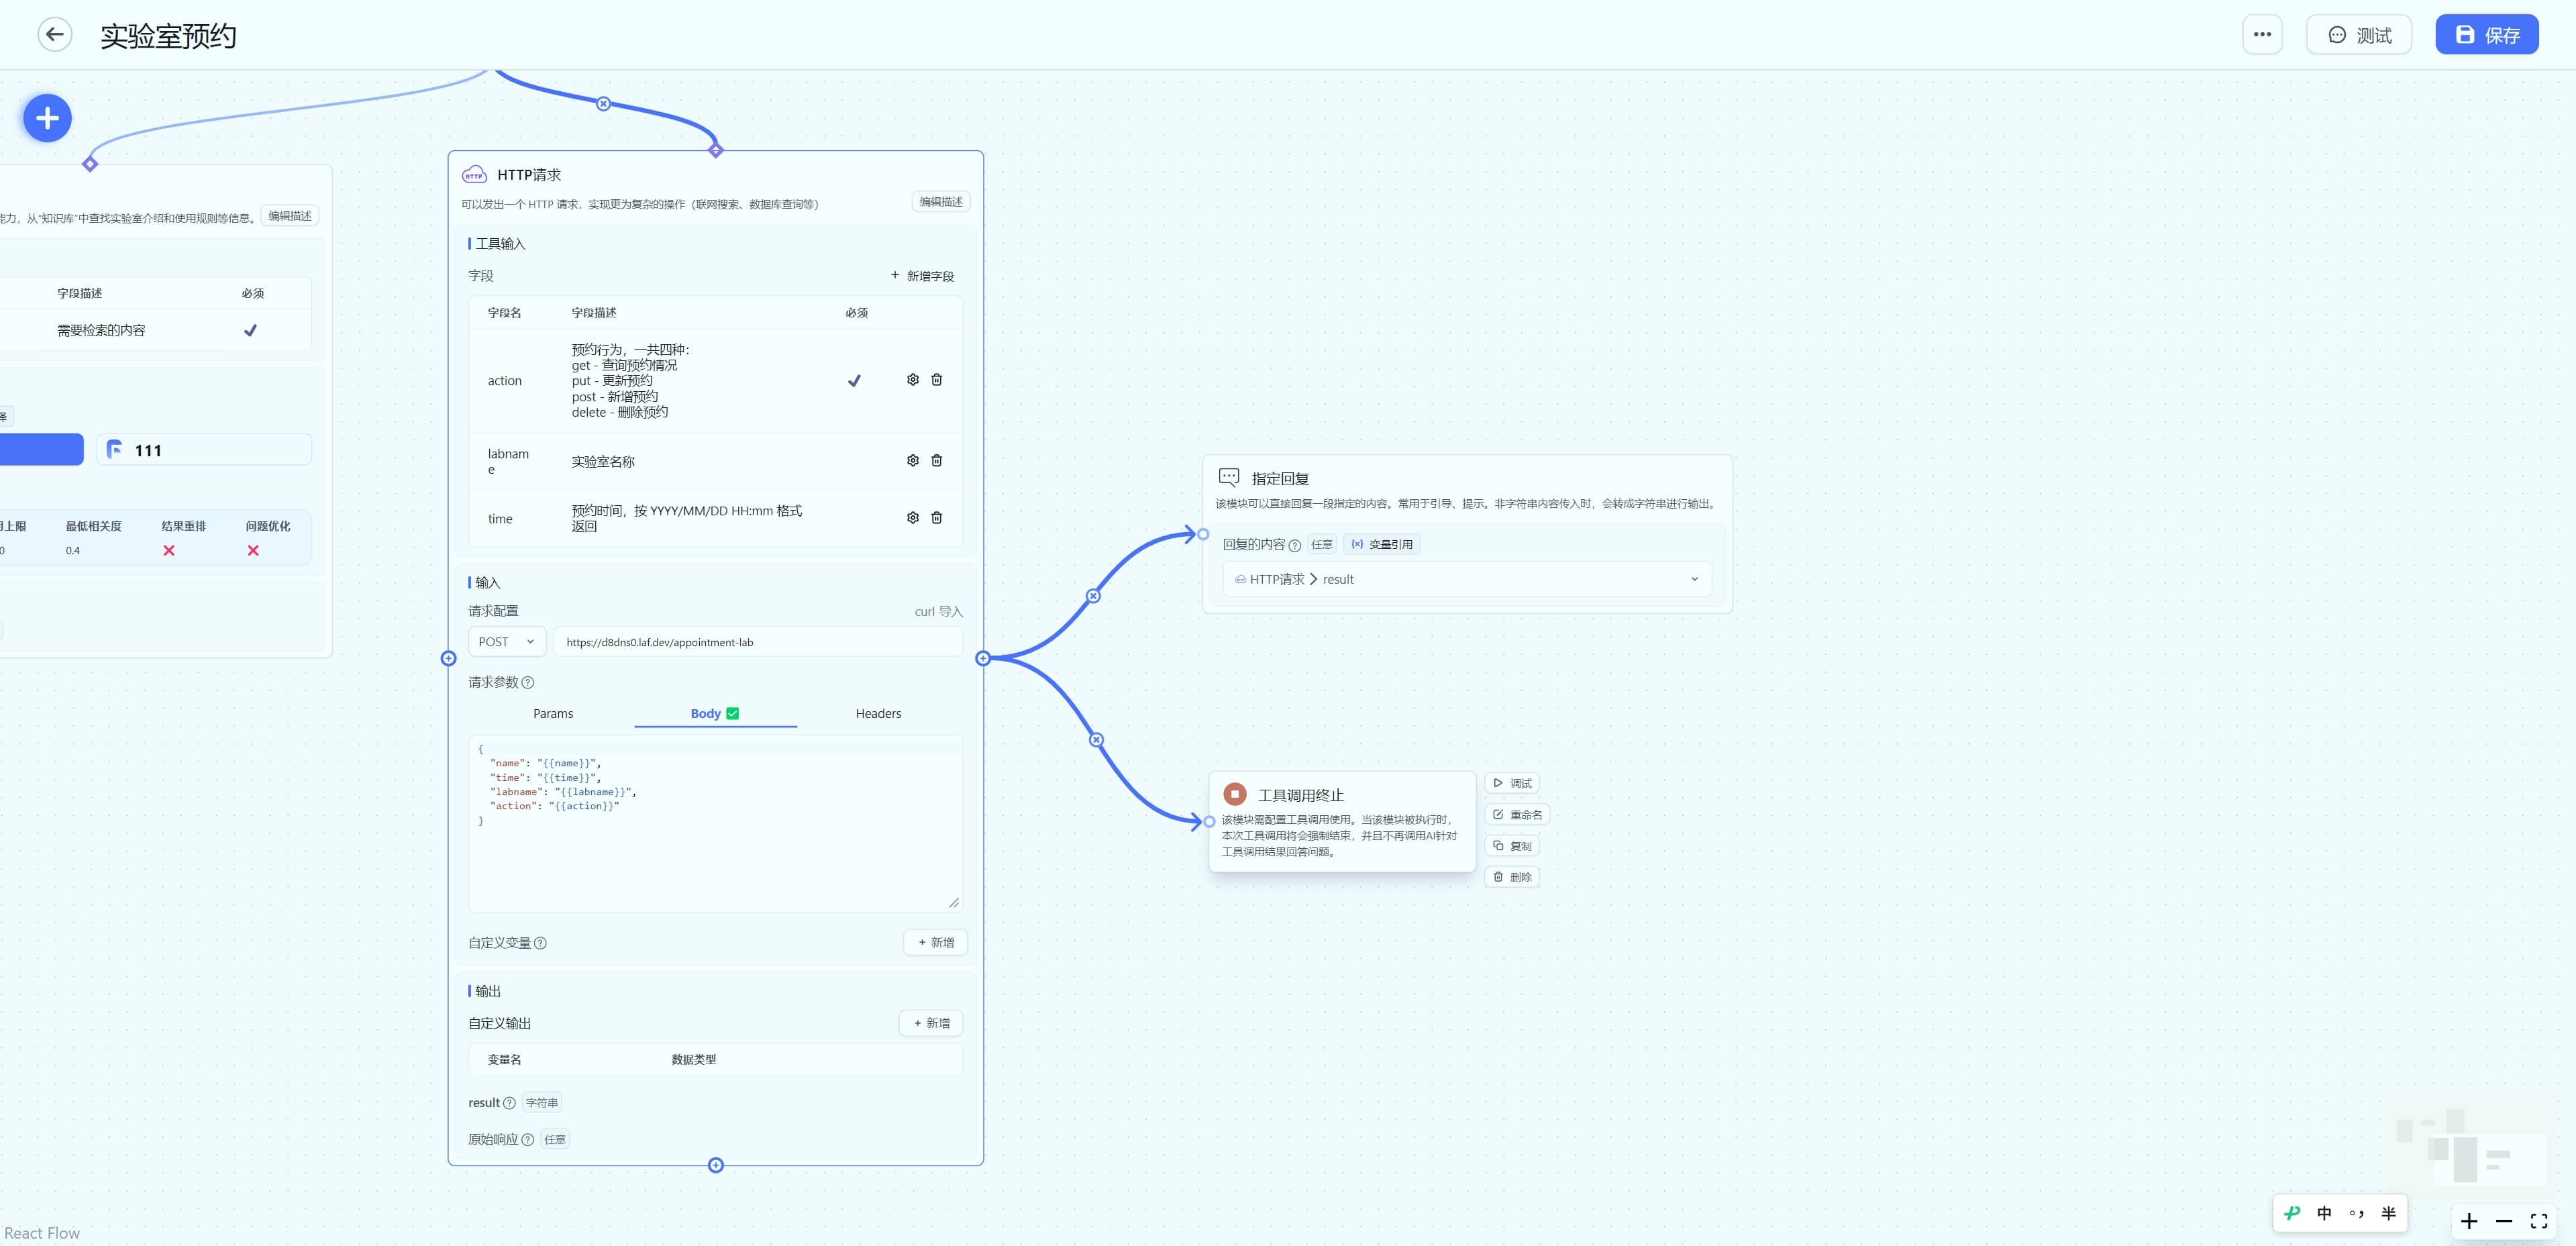Click the blue plus add-node button
Image resolution: width=2576 pixels, height=1246 pixels.
[47, 118]
